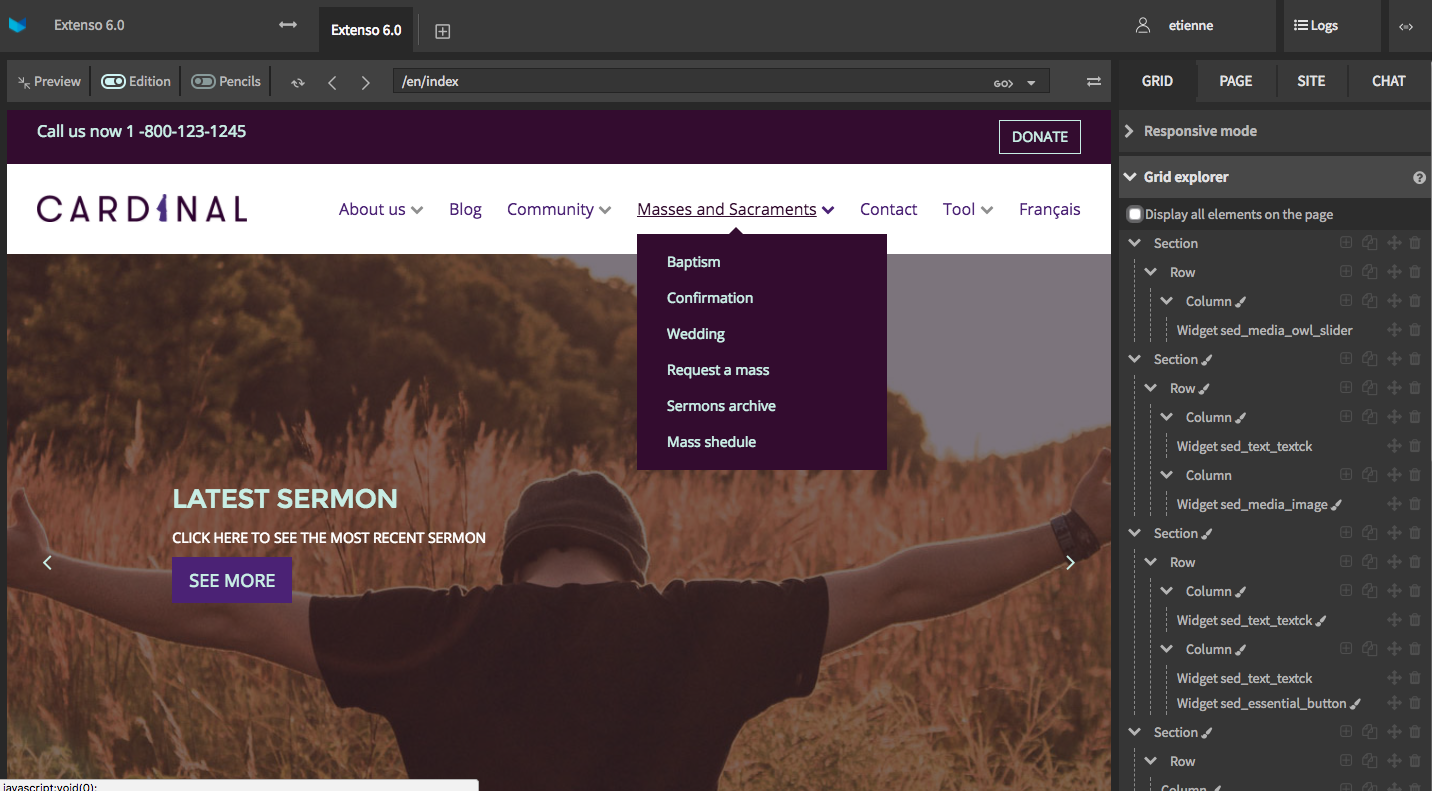
Task: Open the Logs panel
Action: pos(1316,26)
